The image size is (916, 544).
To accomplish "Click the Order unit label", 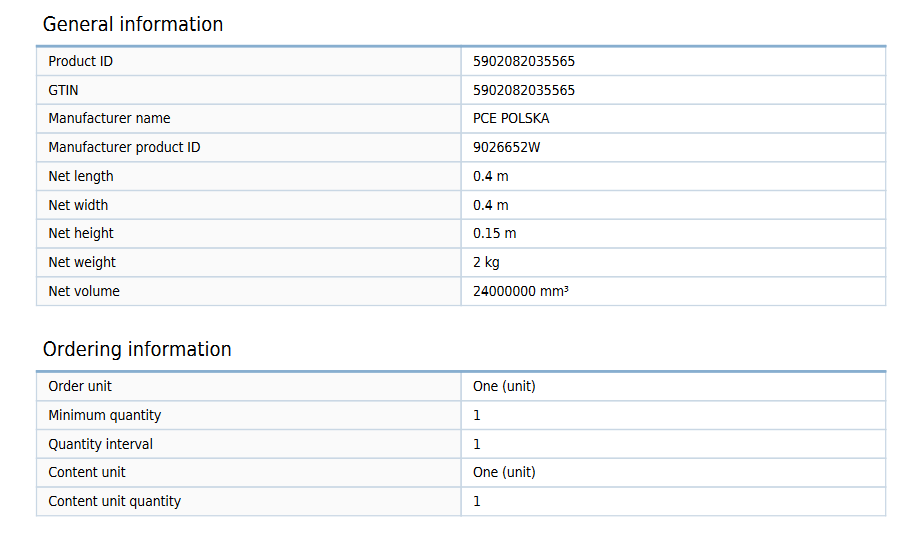I will (x=79, y=386).
